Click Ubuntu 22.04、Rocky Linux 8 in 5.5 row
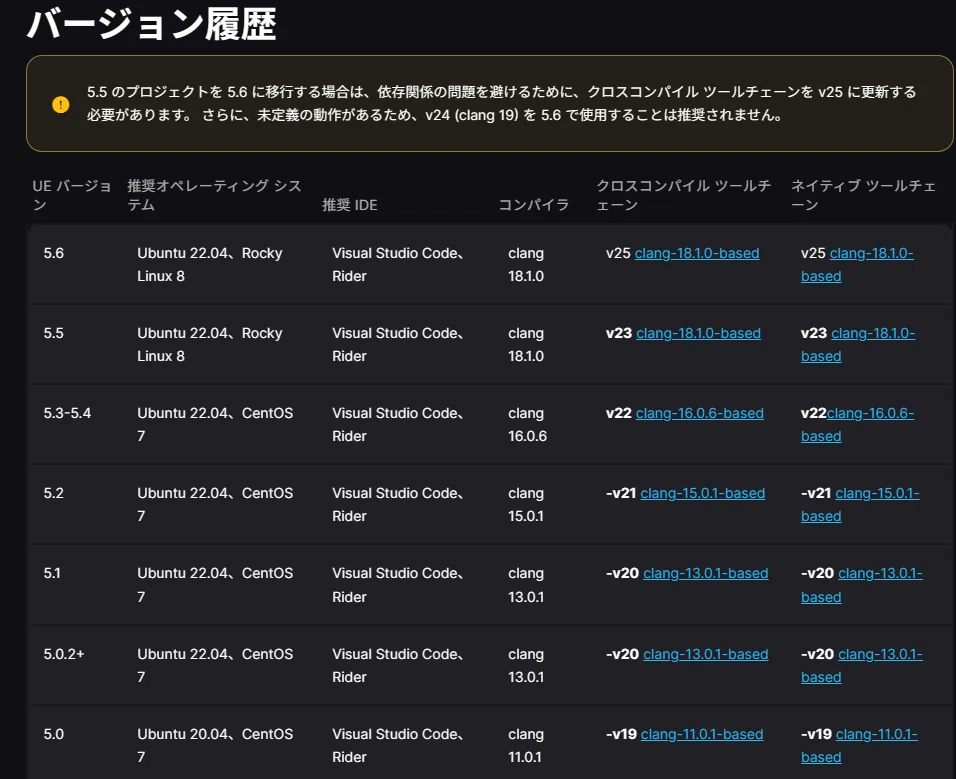Screen dimensions: 956x779 [x=210, y=344]
